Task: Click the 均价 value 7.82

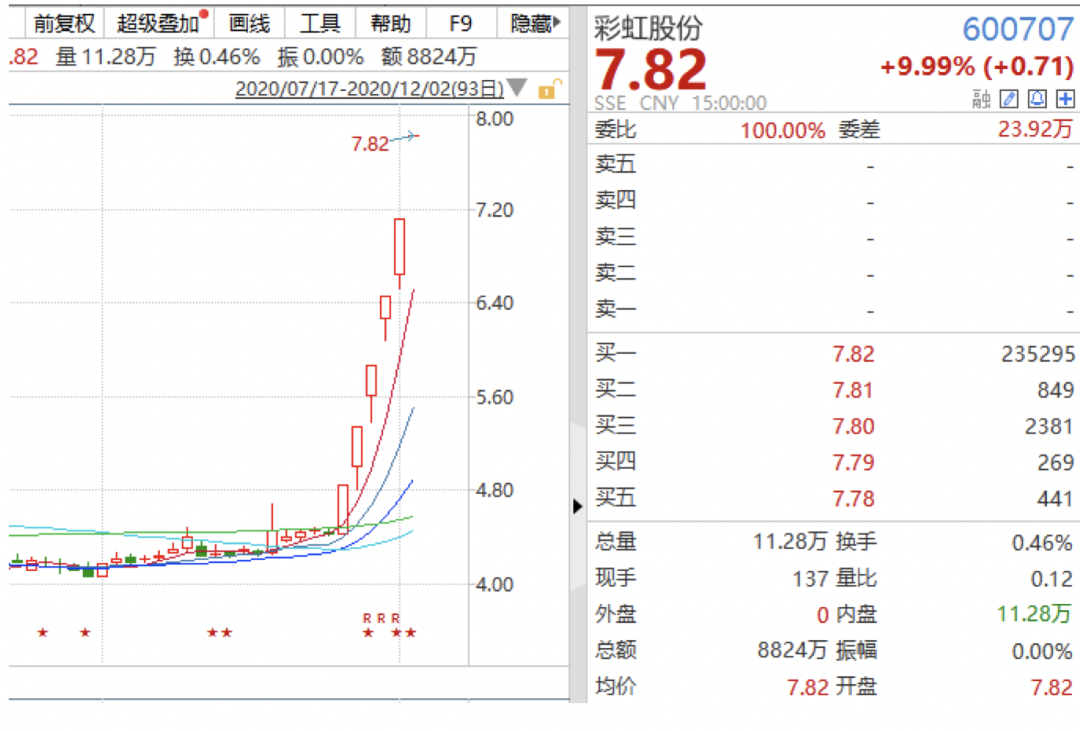Action: 808,687
